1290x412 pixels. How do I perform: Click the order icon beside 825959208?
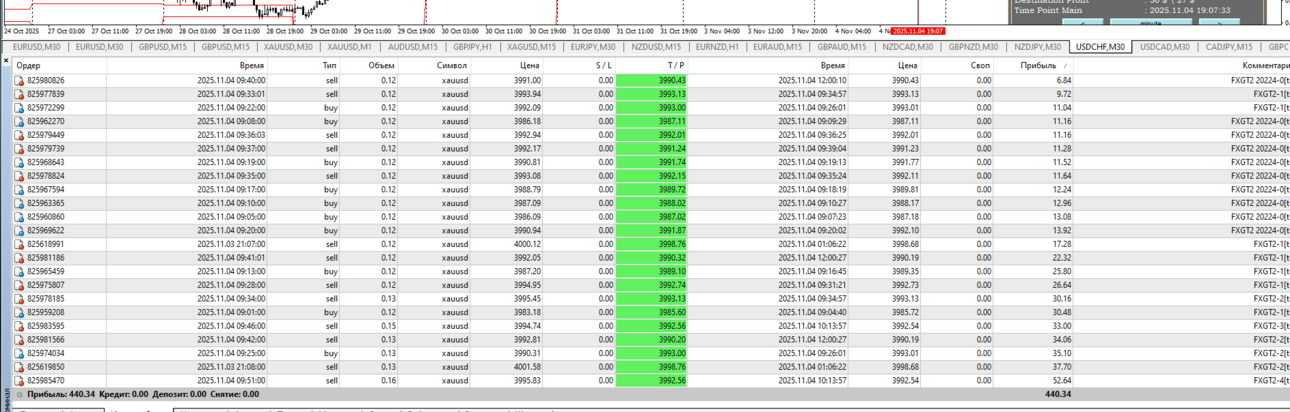point(19,312)
